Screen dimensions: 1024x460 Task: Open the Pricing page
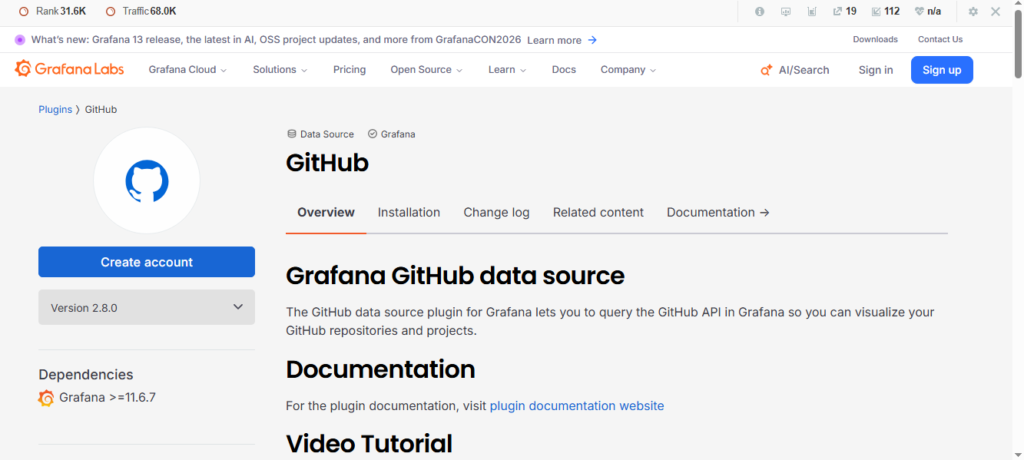349,70
